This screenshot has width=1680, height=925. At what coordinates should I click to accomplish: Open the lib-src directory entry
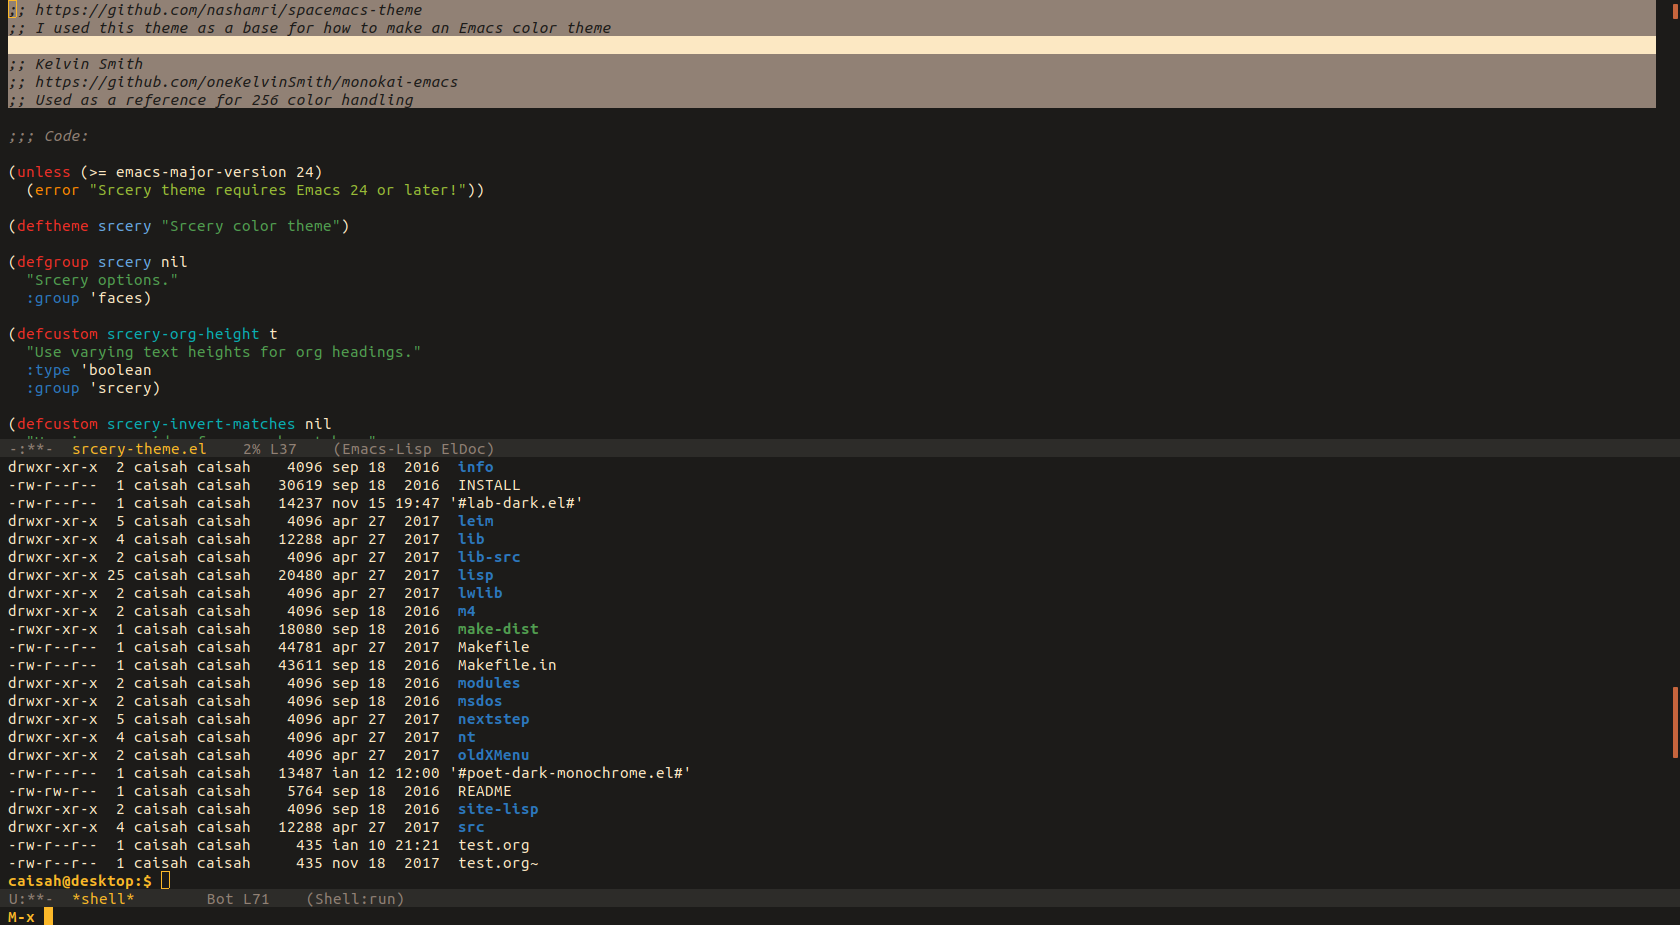[x=489, y=557]
